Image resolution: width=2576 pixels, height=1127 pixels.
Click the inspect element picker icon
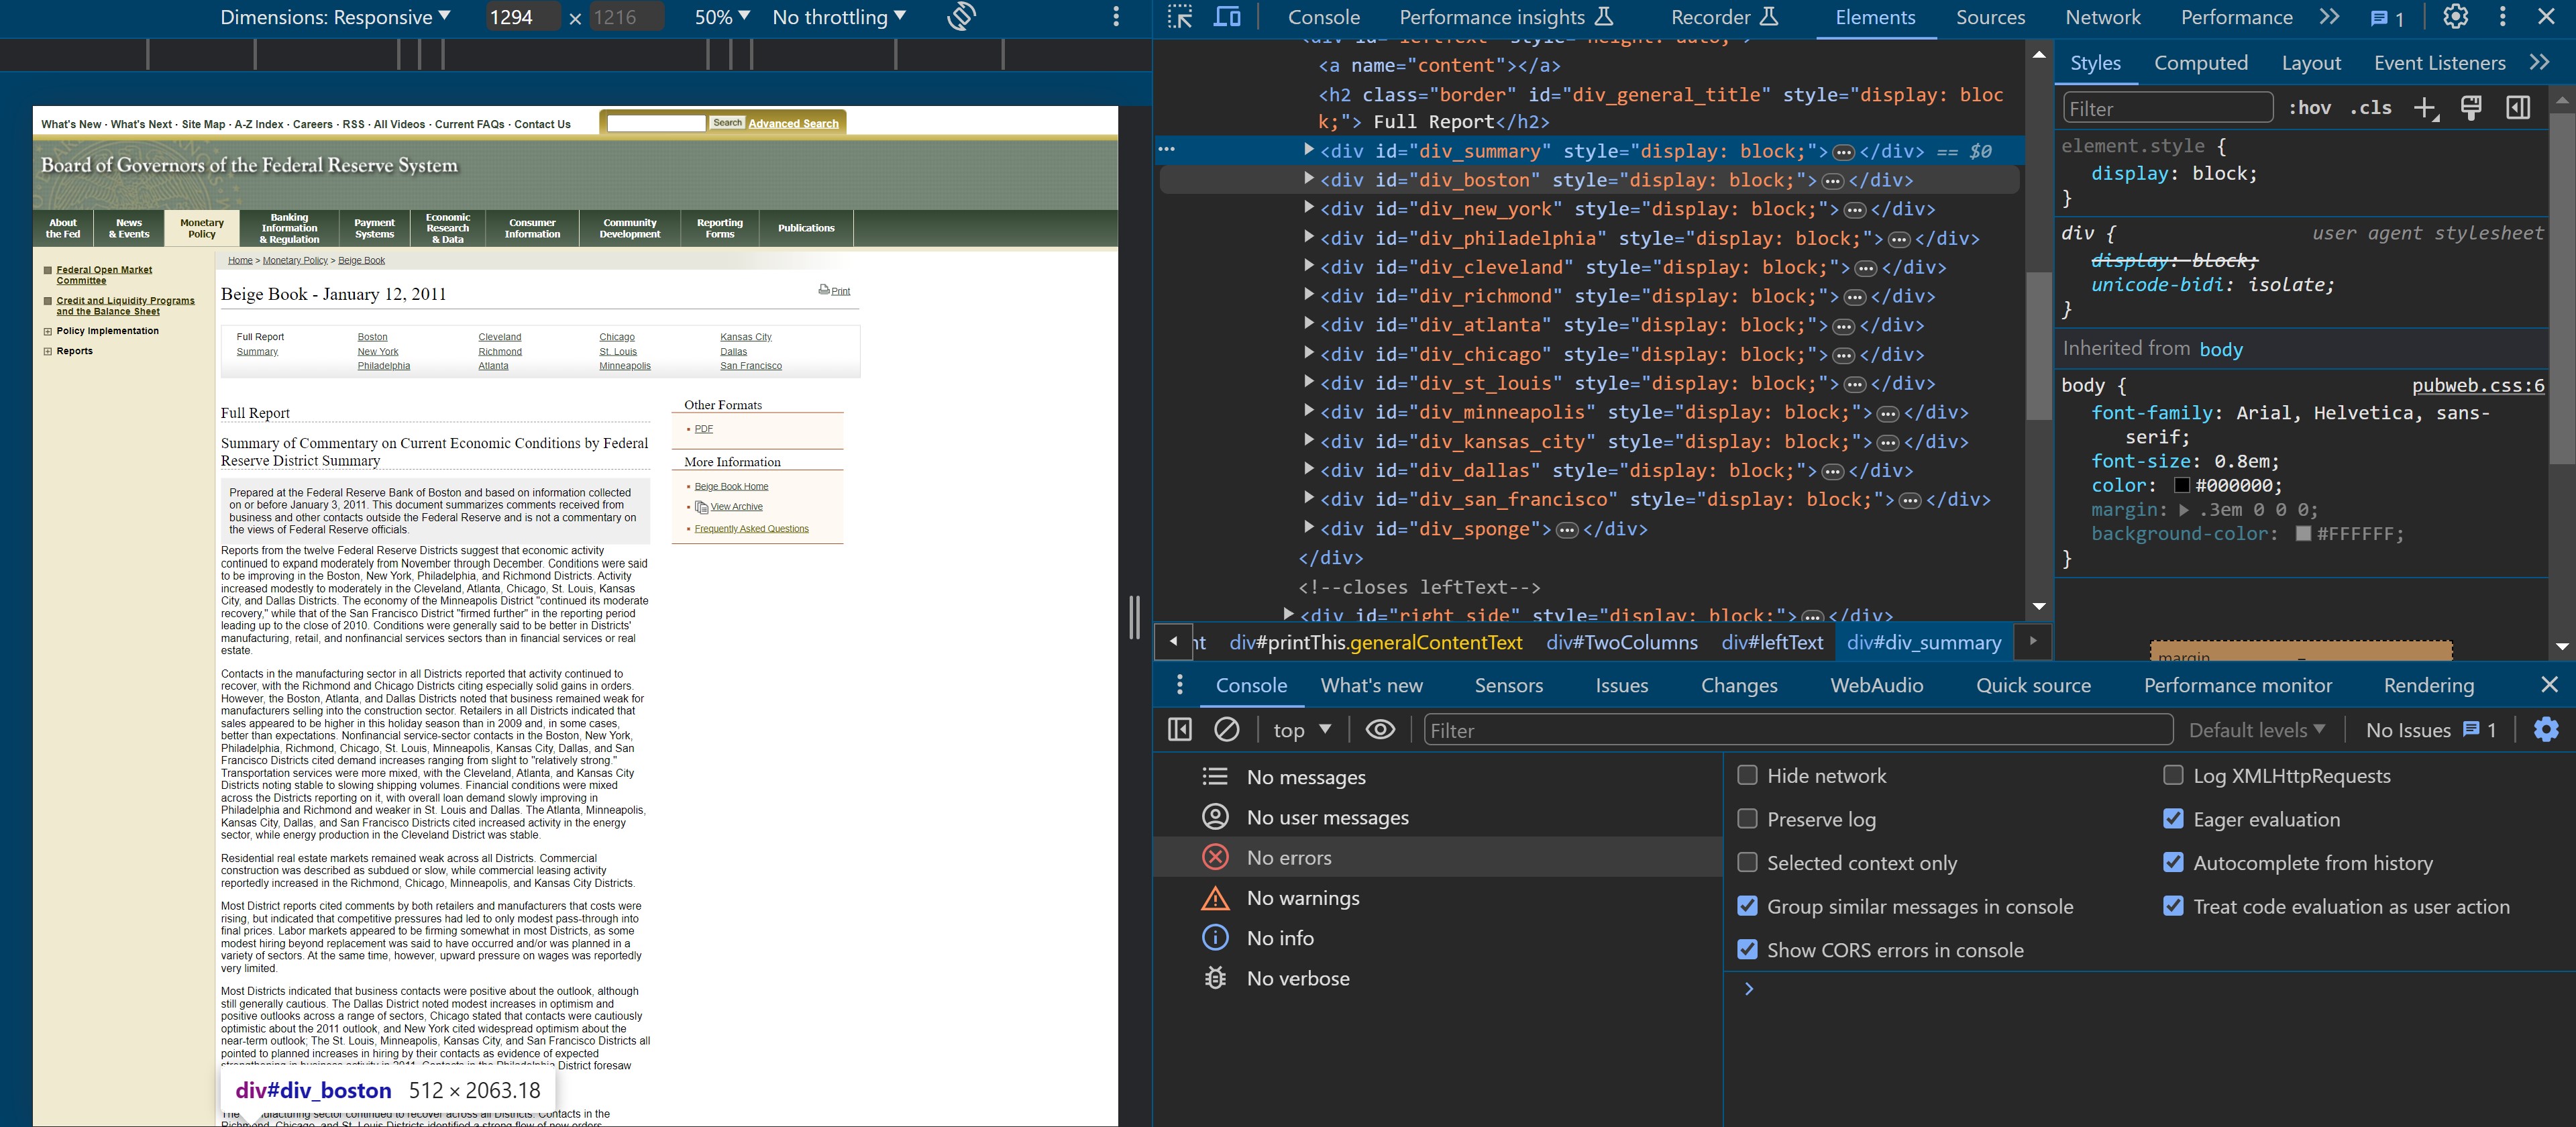click(1180, 17)
